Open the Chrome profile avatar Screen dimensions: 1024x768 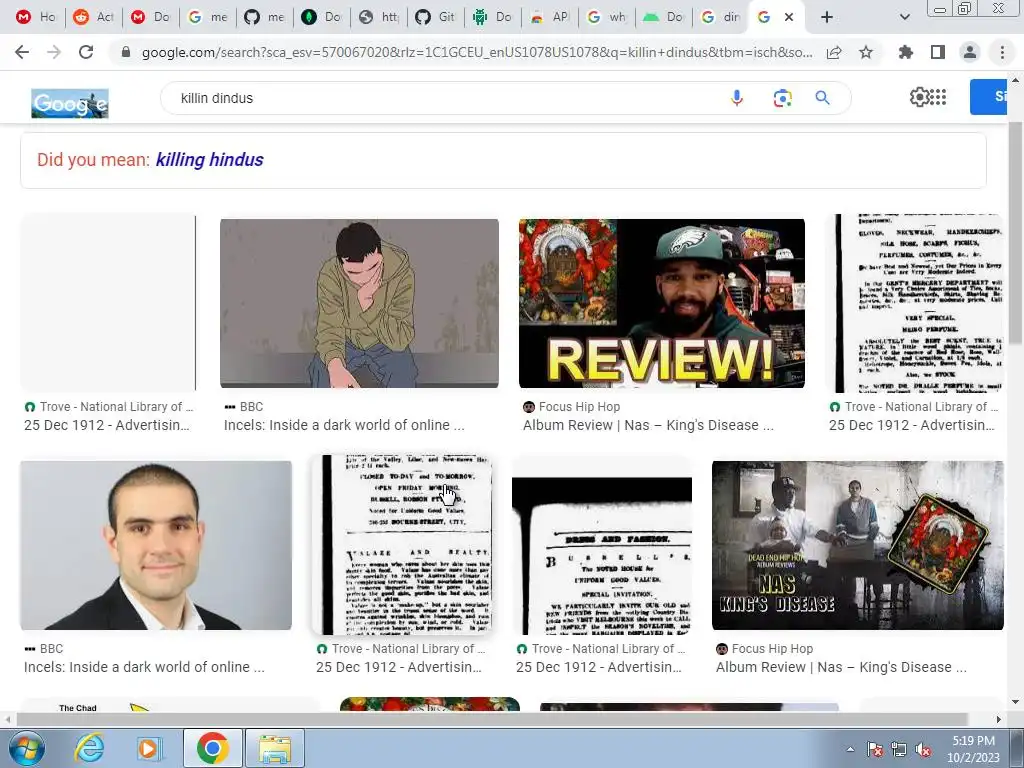point(970,52)
